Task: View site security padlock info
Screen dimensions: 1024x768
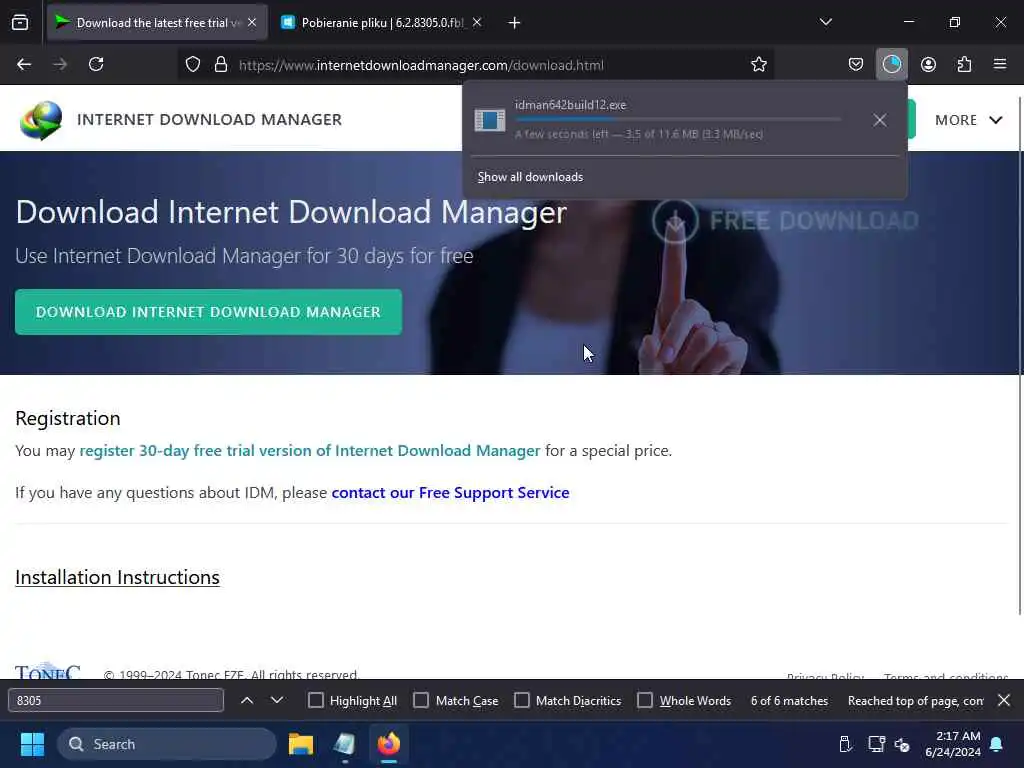Action: tap(221, 64)
